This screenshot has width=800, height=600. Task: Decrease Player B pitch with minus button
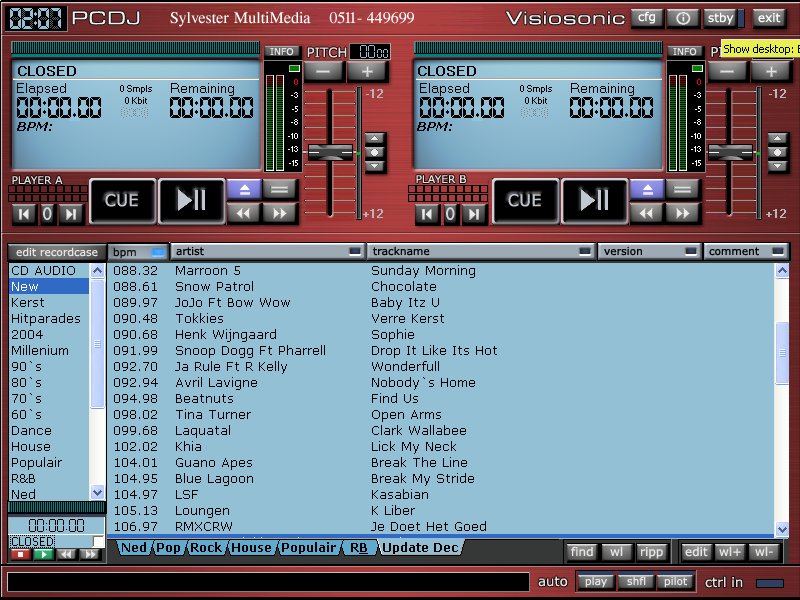pyautogui.click(x=727, y=72)
